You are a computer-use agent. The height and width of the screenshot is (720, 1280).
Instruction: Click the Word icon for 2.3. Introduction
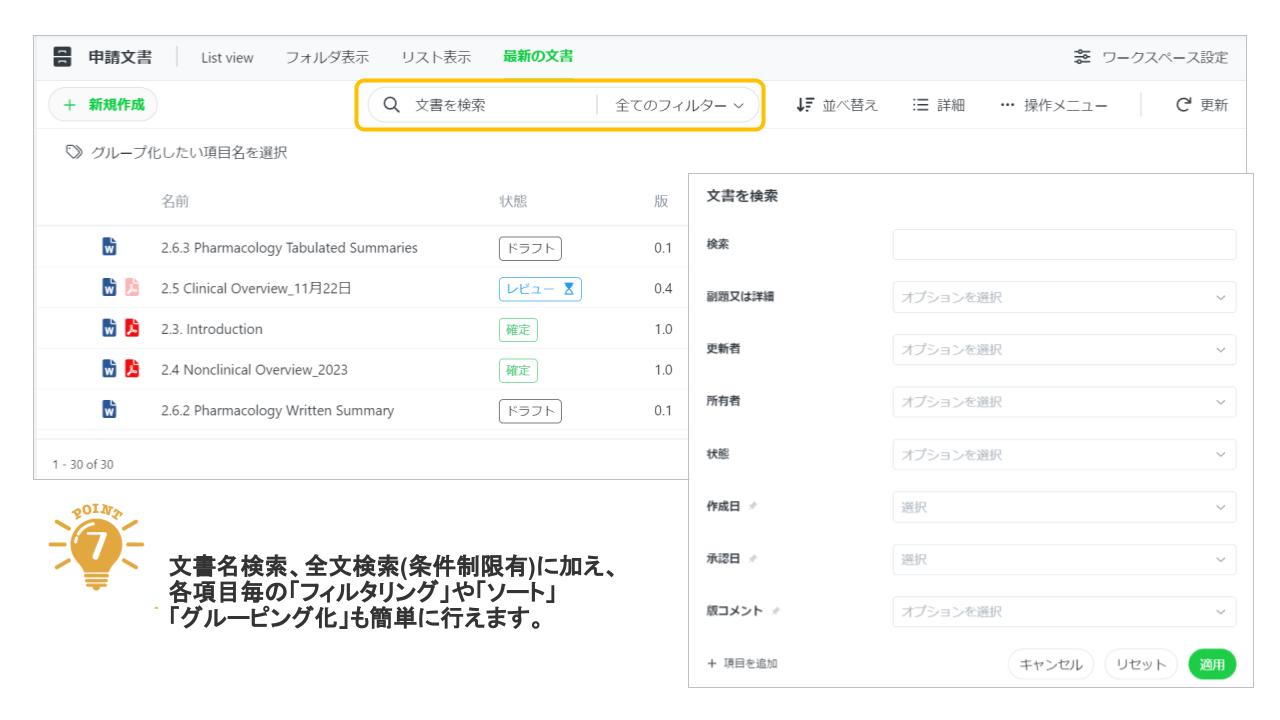[x=110, y=329]
